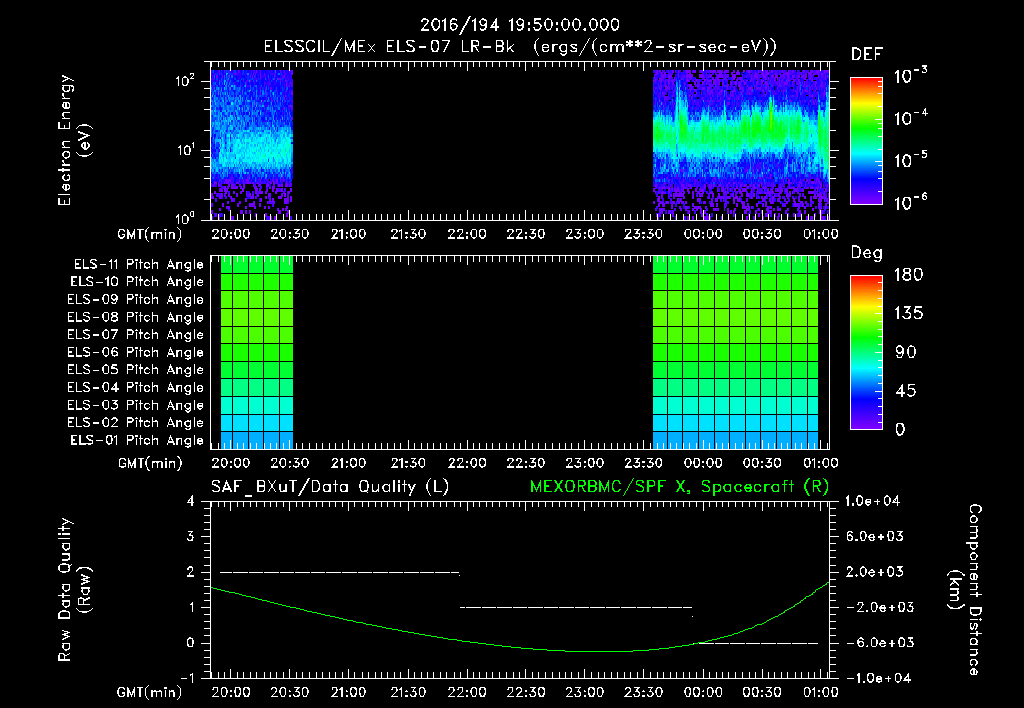Select ELS-01 Pitch Angle row label
This screenshot has height=708, width=1024.
[137, 440]
